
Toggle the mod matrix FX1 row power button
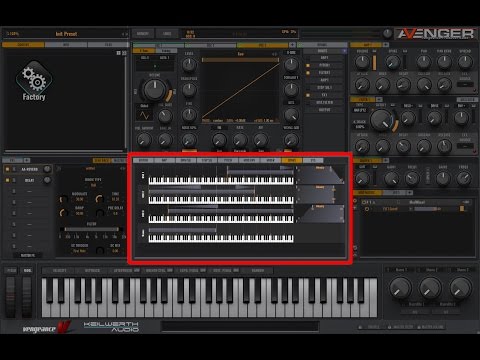point(367,209)
